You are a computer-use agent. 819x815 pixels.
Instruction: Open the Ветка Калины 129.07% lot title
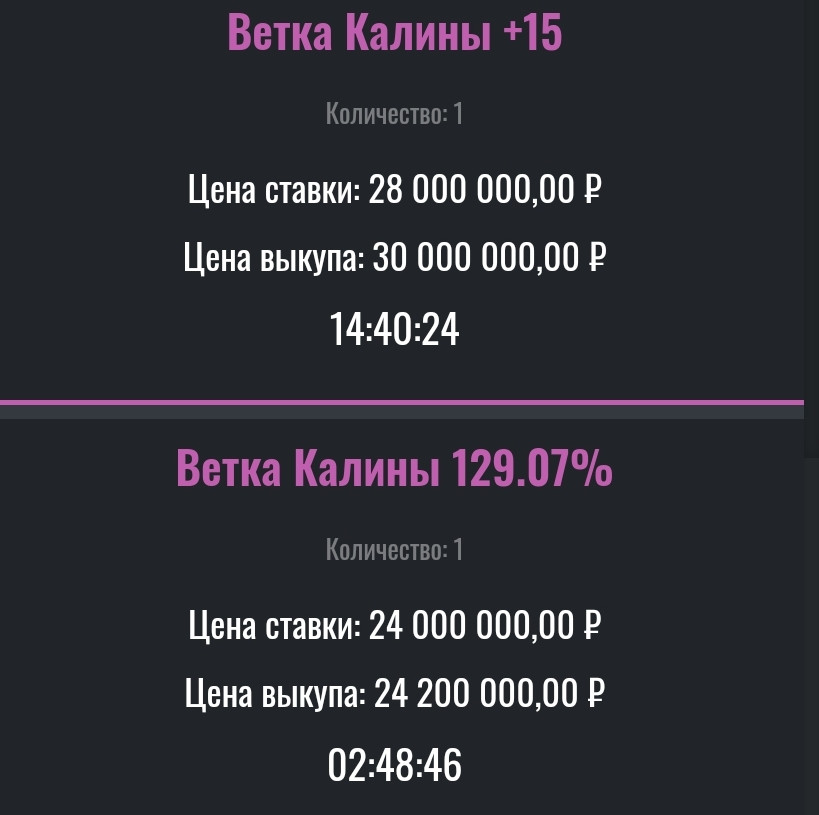(394, 468)
